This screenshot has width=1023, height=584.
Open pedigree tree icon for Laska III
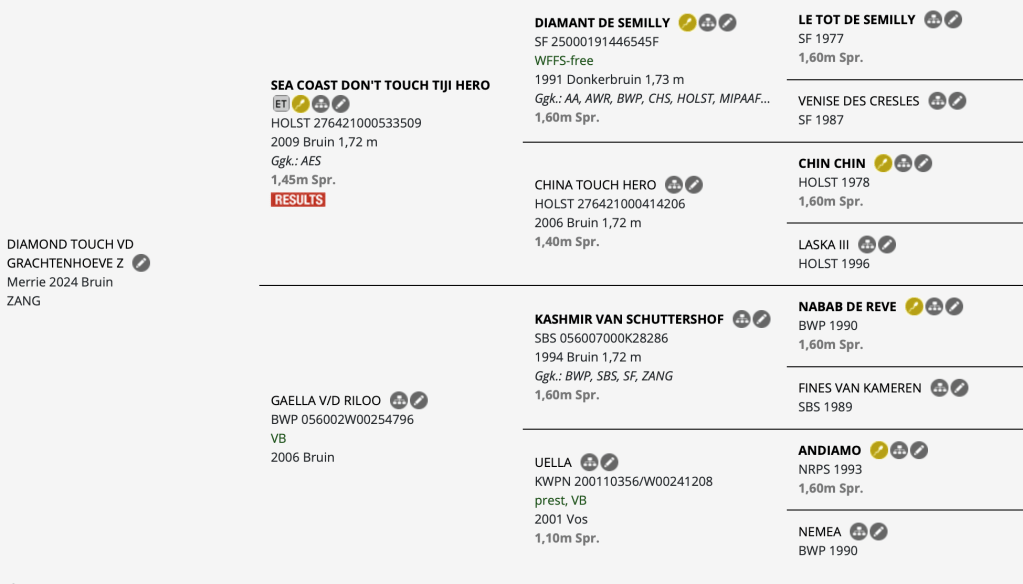coord(867,244)
